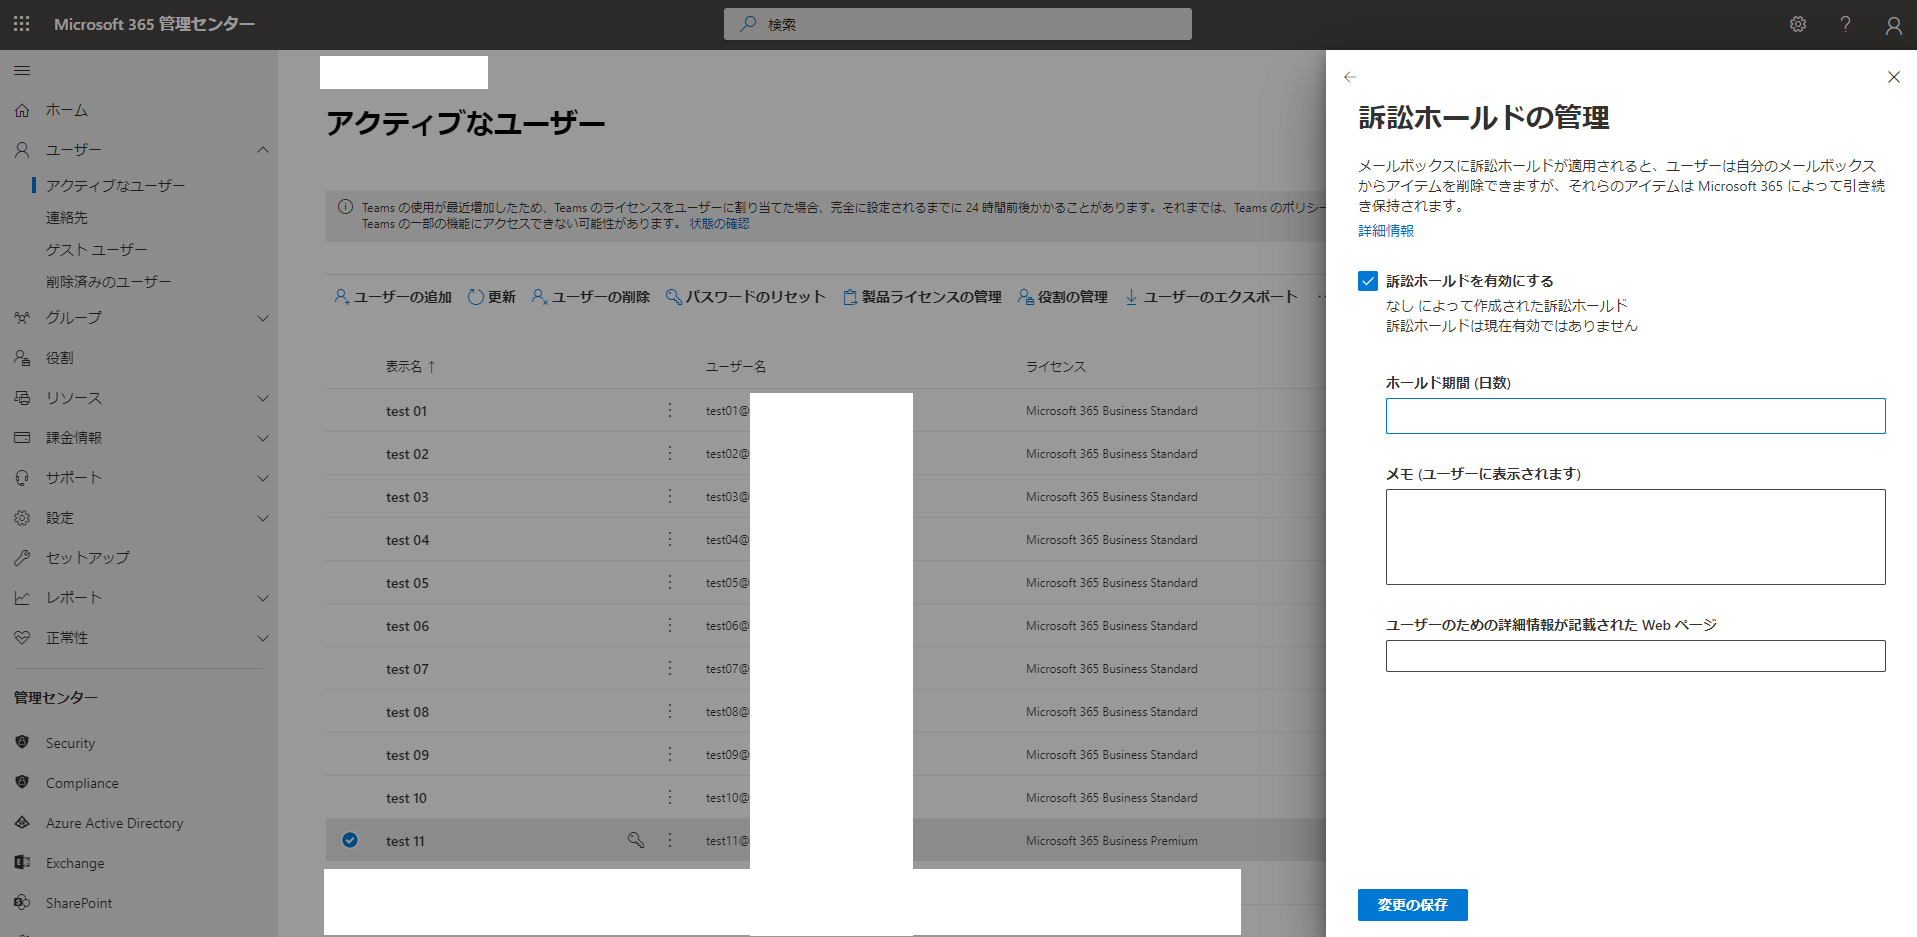
Task: Expand the 正常性 navigation section
Action: [x=263, y=638]
